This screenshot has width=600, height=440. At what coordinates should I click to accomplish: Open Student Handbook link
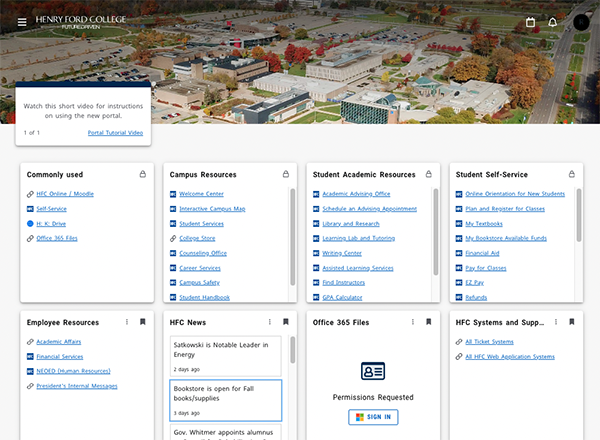[x=205, y=298]
